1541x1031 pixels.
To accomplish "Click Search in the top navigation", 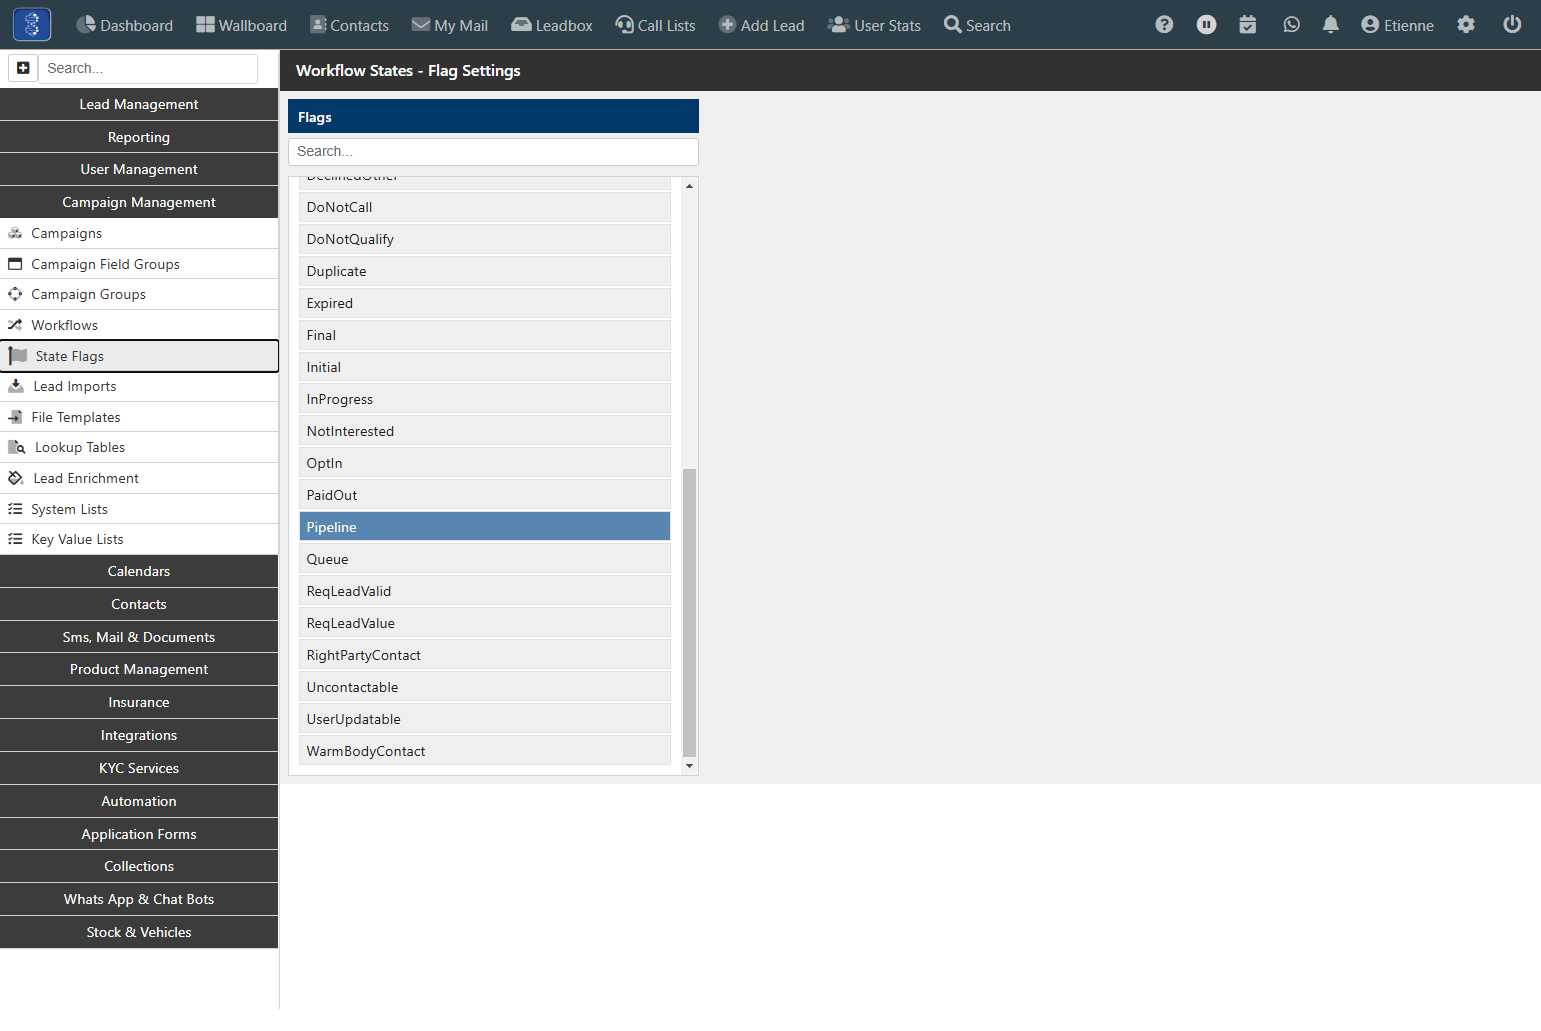I will 977,25.
